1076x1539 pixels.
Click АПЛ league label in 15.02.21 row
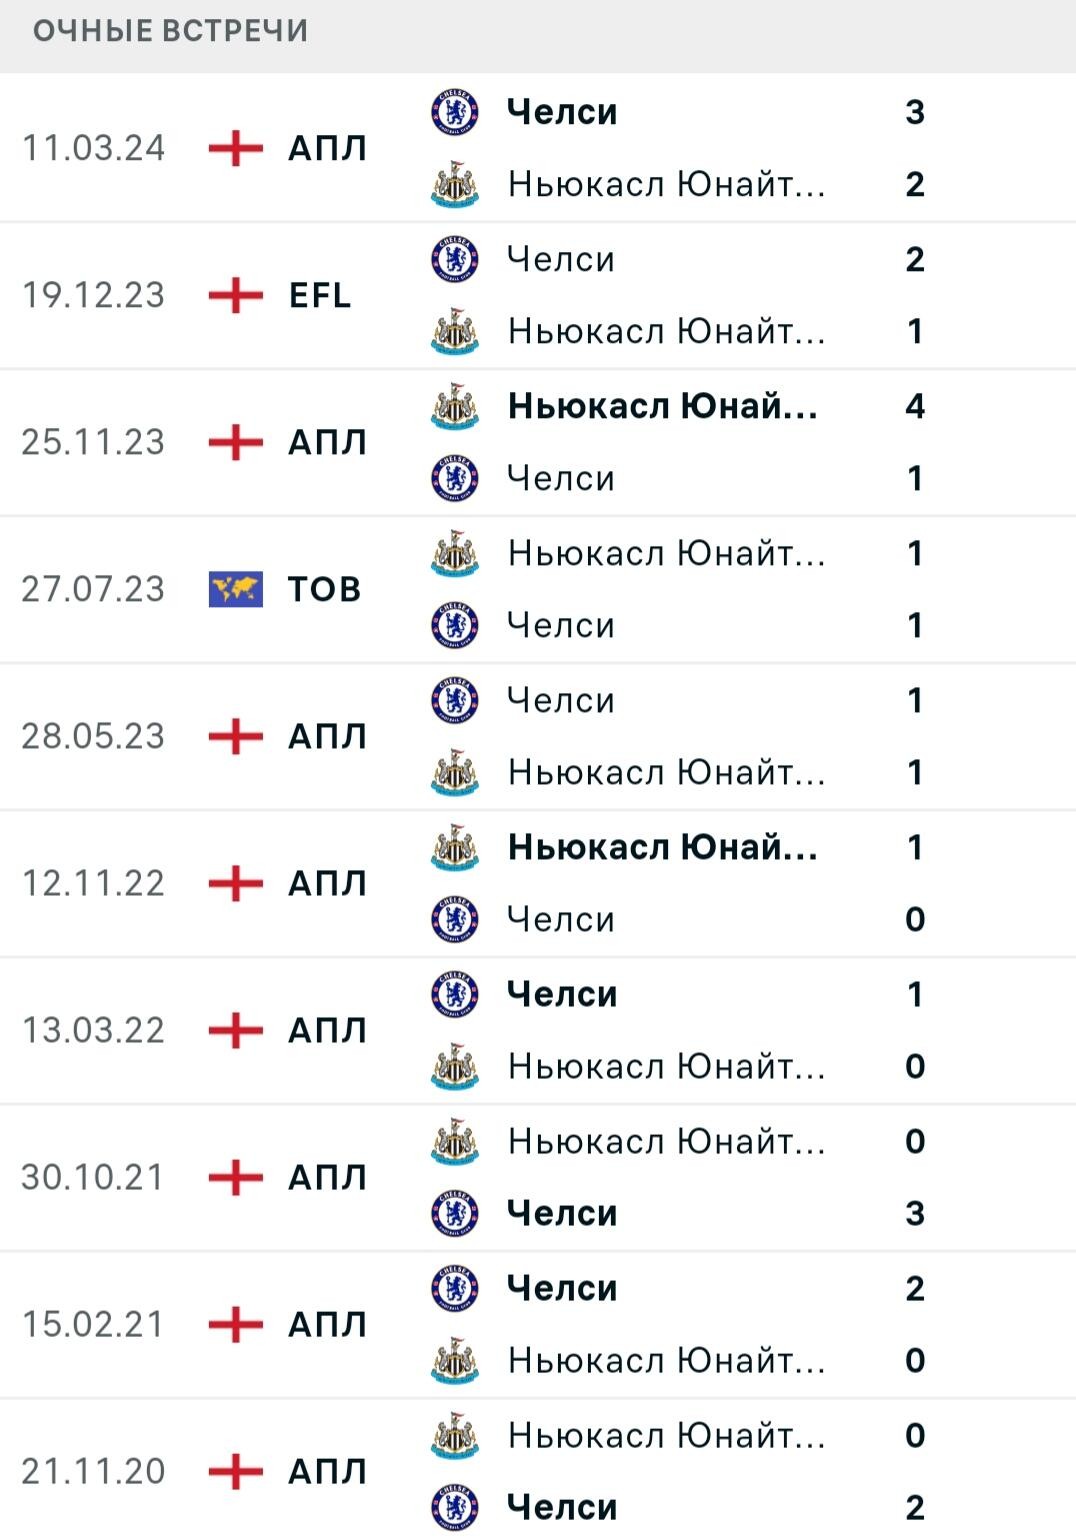pyautogui.click(x=328, y=1325)
